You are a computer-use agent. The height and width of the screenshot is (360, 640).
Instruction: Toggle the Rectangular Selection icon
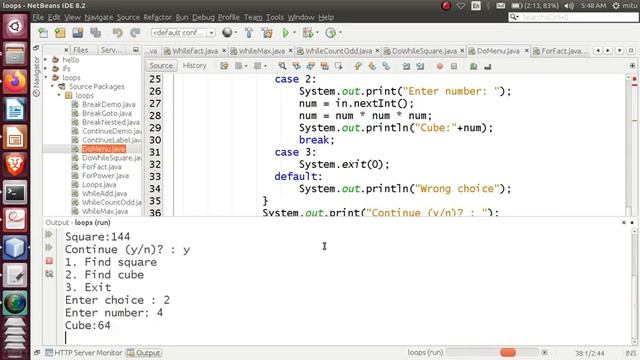pyautogui.click(x=339, y=66)
